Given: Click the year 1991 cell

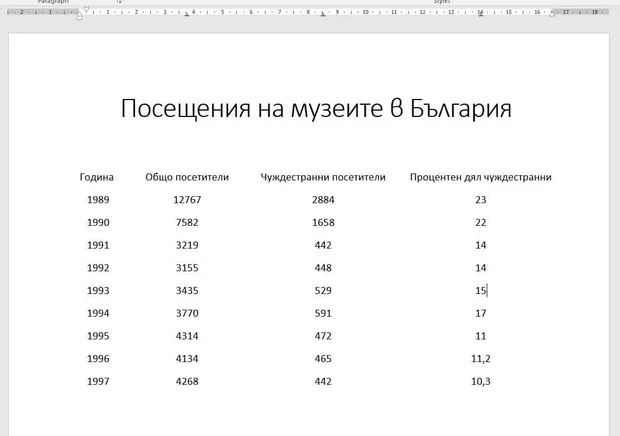Looking at the screenshot, I should tap(98, 245).
